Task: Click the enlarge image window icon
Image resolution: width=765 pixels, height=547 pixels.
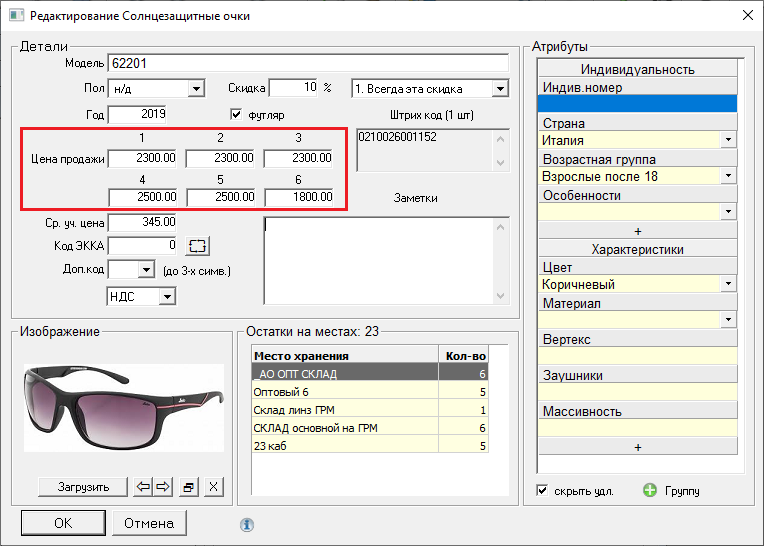Action: click(188, 487)
